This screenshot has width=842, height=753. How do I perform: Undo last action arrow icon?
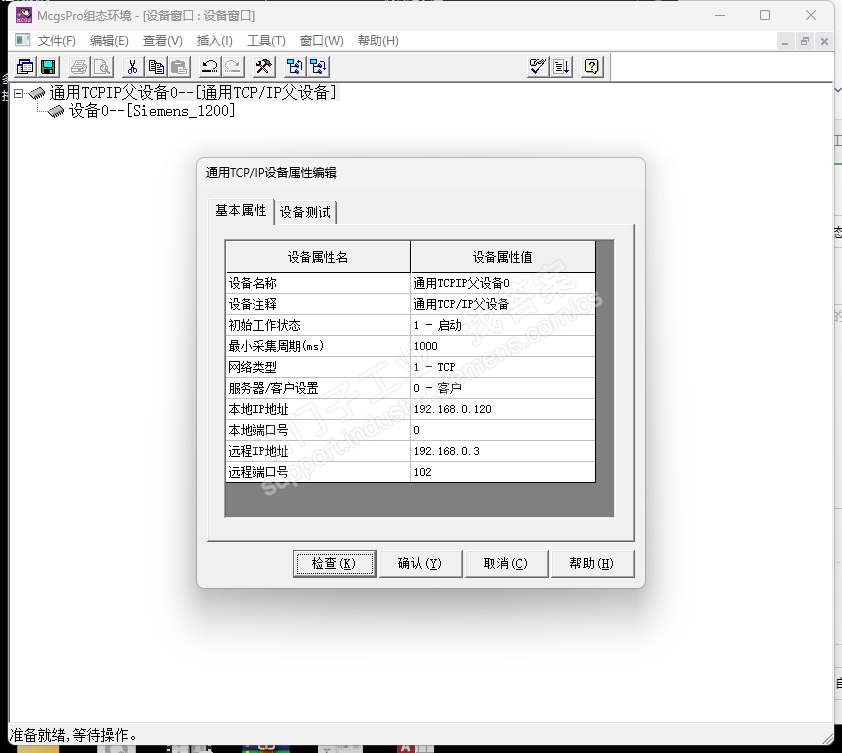pyautogui.click(x=209, y=67)
